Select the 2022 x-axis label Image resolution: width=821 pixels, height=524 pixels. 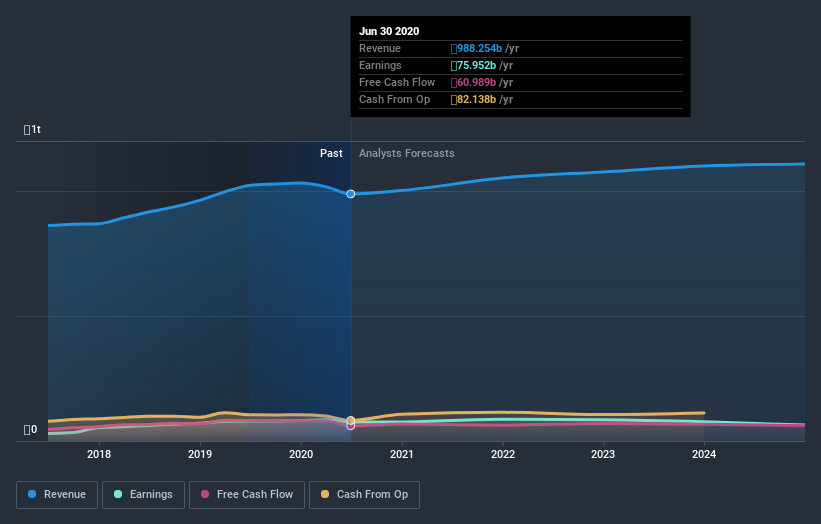click(503, 454)
